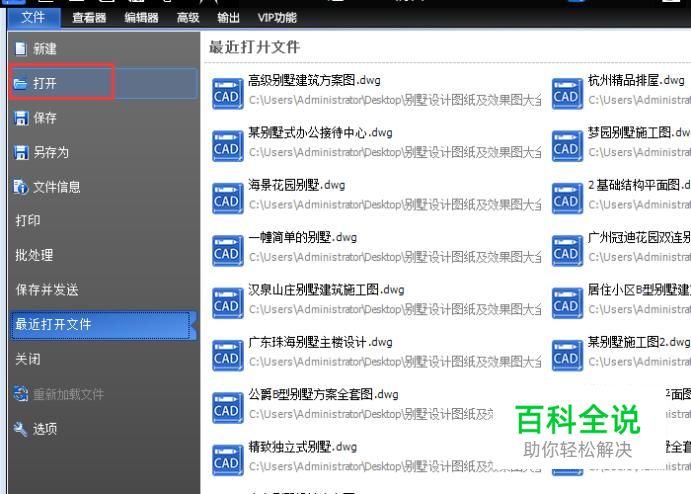Open recent file 公爵B型别墅方案全套图.dwg
Image resolution: width=691 pixels, height=494 pixels.
323,394
